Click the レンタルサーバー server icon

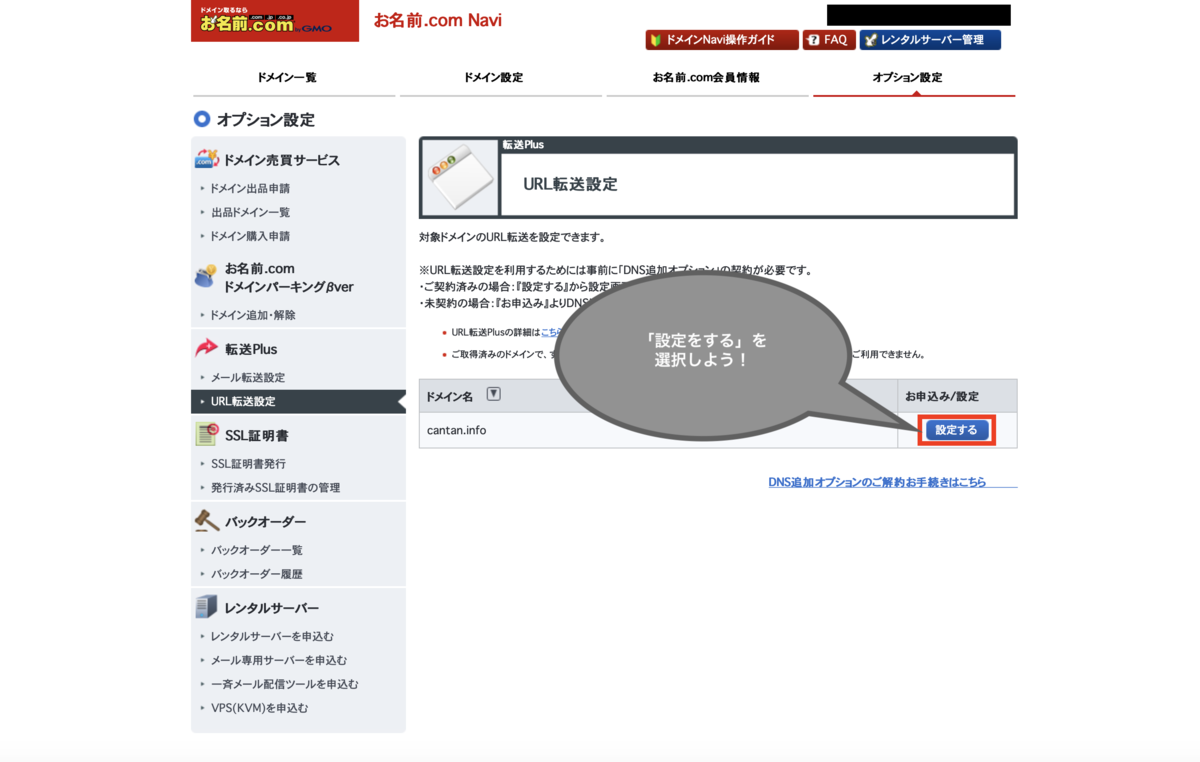coord(206,607)
